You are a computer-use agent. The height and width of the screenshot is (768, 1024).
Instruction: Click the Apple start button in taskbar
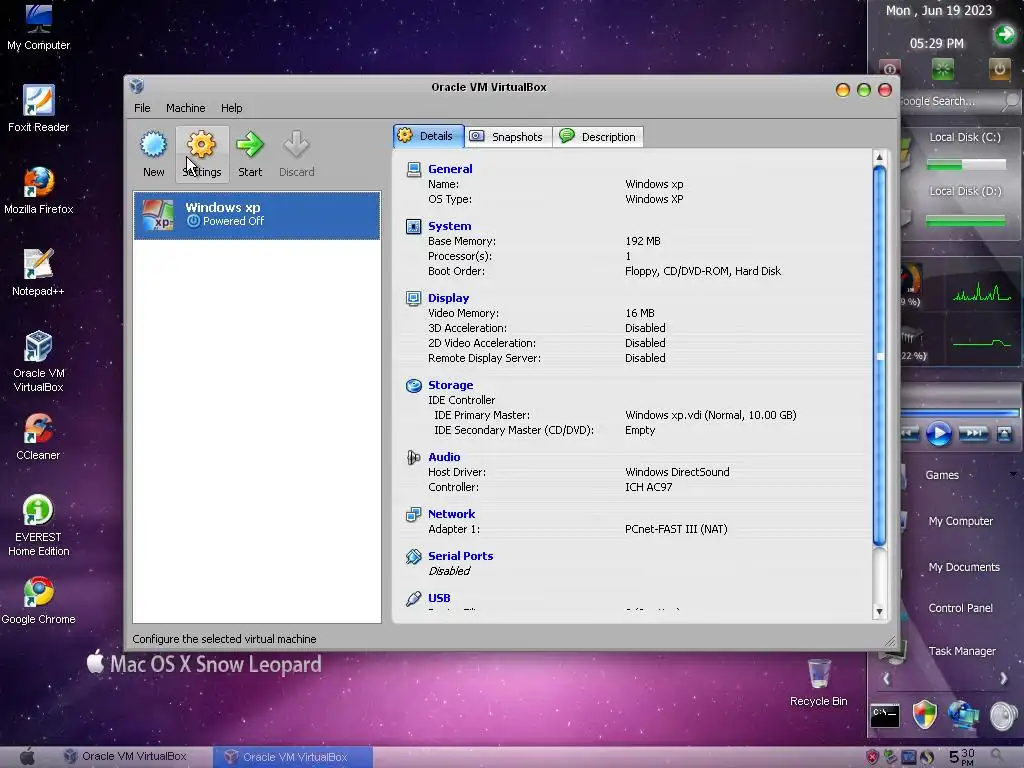pos(27,757)
